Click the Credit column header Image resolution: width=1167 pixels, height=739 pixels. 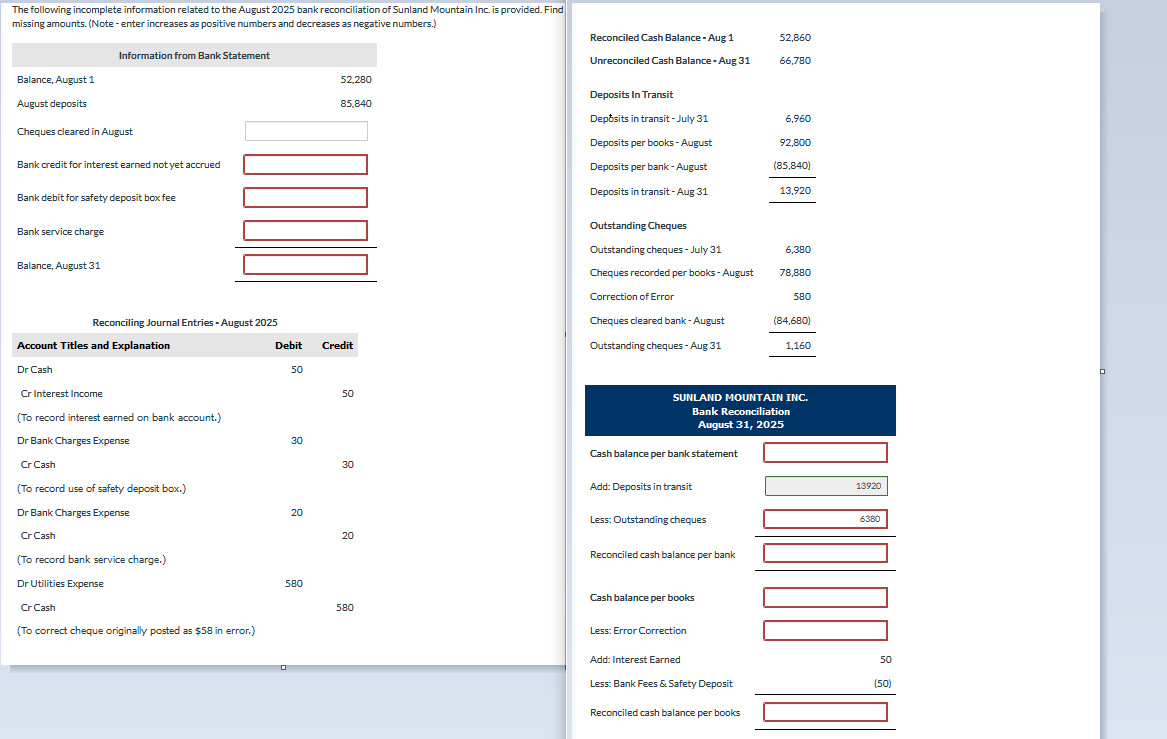point(337,345)
